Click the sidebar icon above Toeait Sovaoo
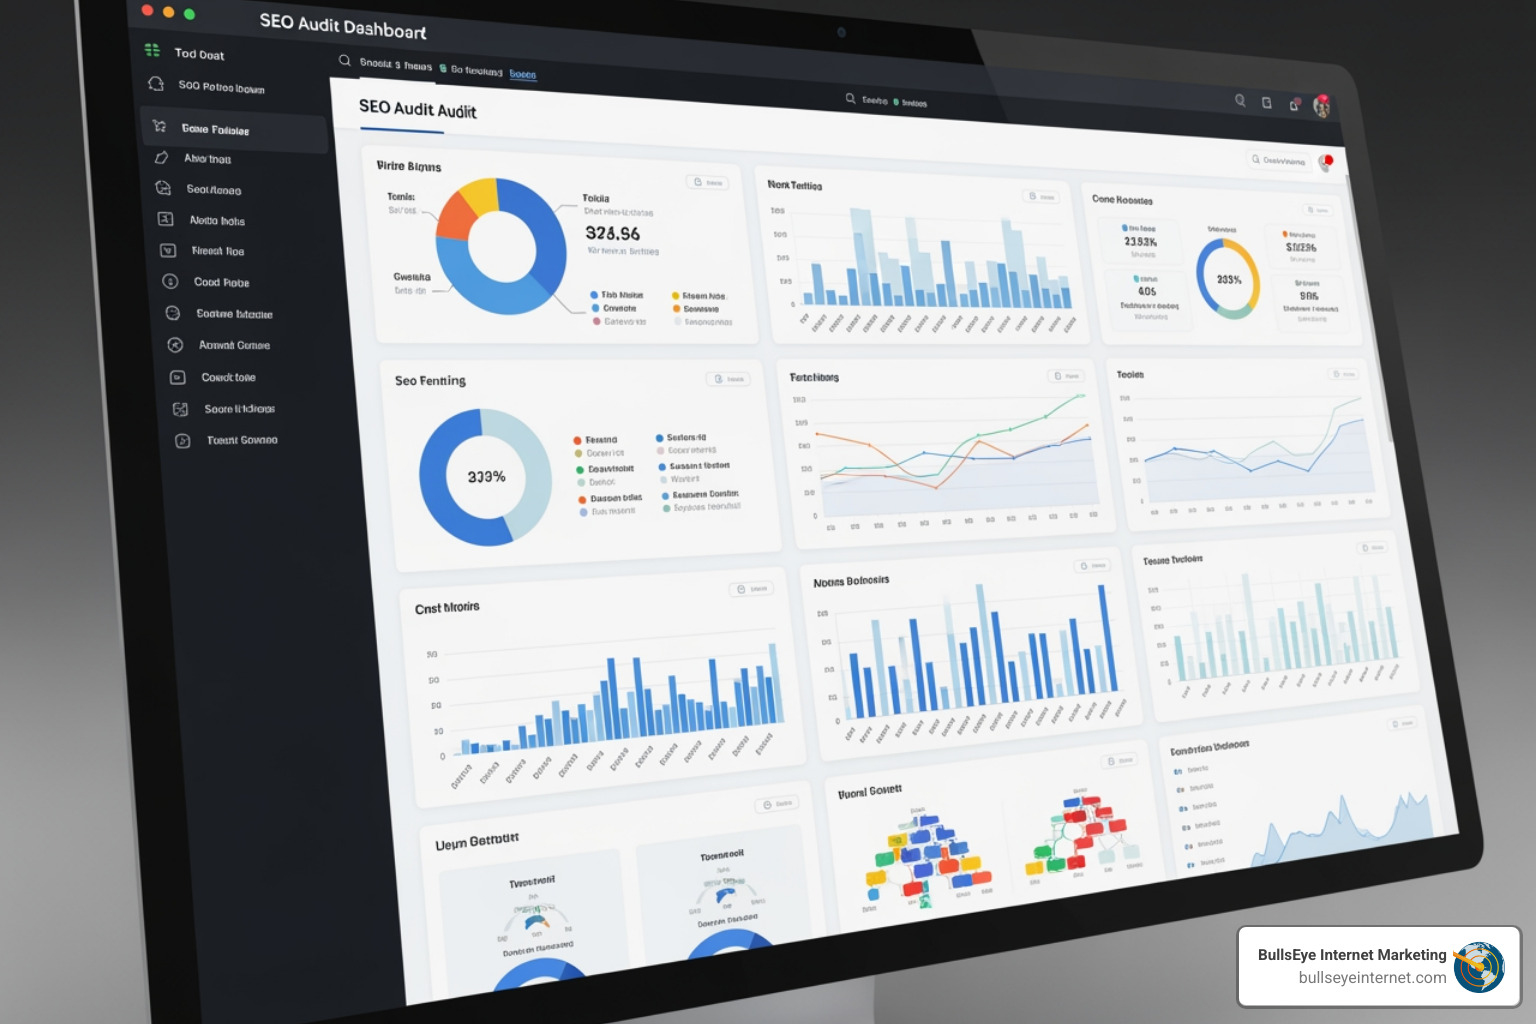 point(180,409)
